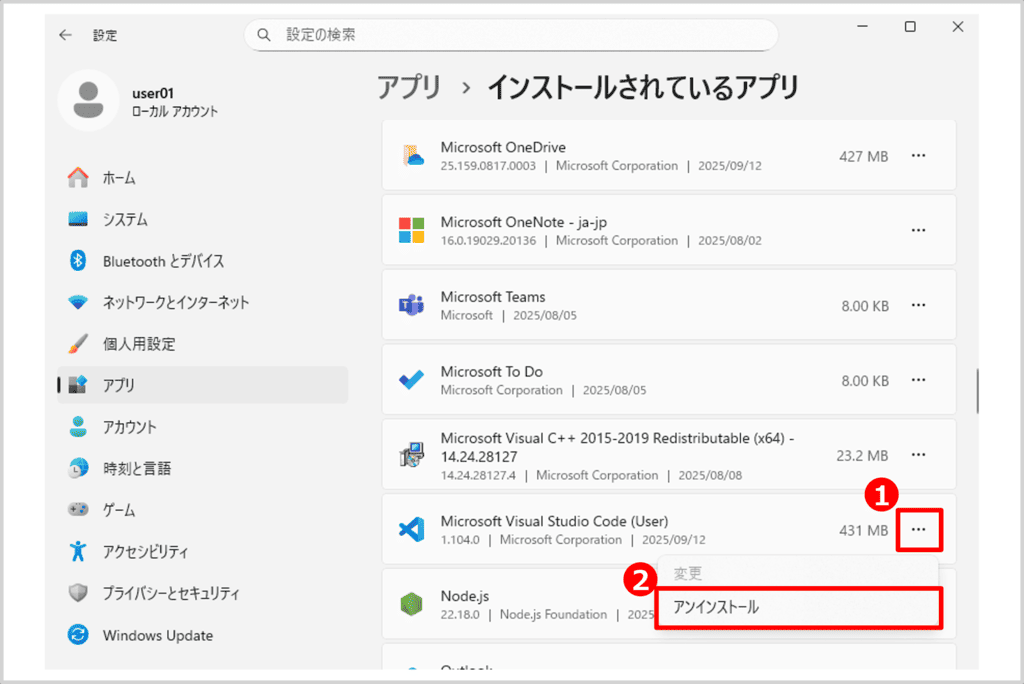
Task: Open more options for Visual Studio Code
Action: pyautogui.click(x=918, y=529)
